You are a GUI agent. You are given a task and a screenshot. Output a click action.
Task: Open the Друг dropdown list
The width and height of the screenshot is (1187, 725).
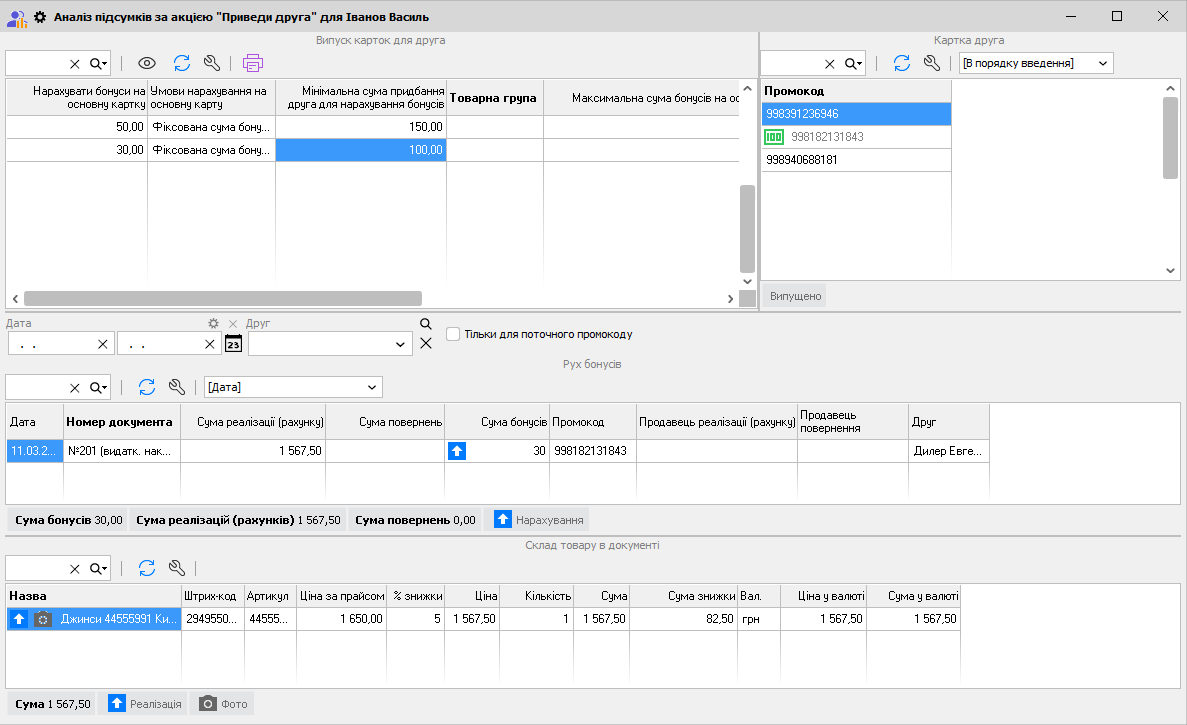coord(402,344)
